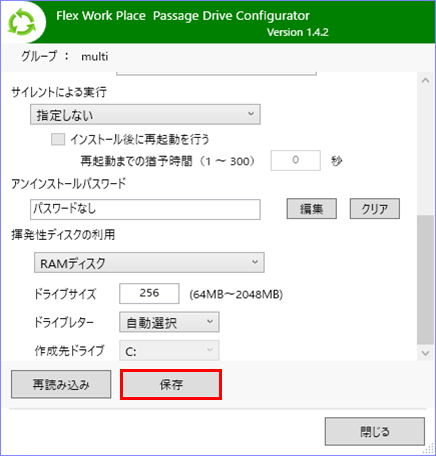
Task: Click the scrollbar down arrow
Action: tap(425, 353)
